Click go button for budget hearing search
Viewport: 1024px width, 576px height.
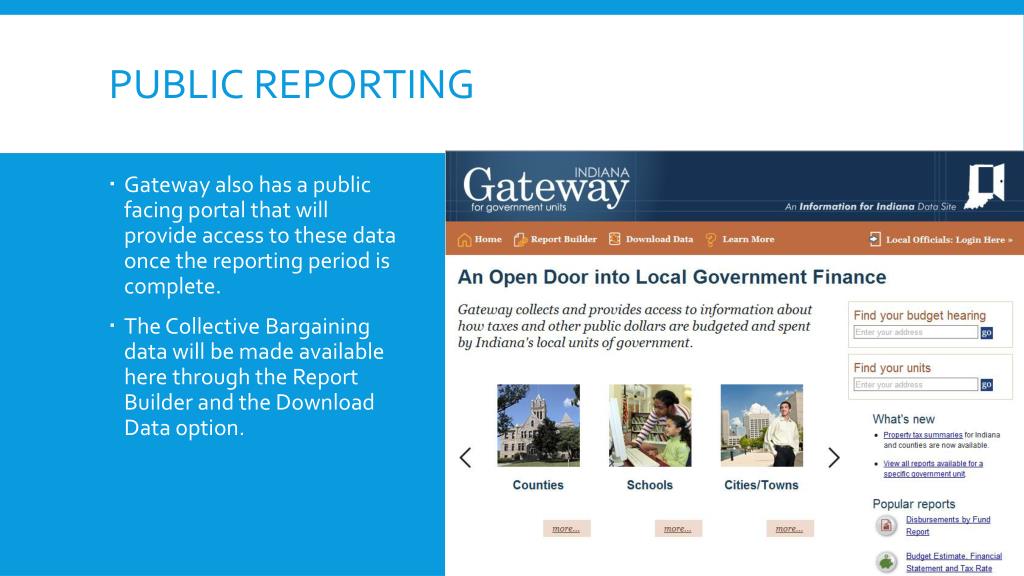(x=987, y=332)
